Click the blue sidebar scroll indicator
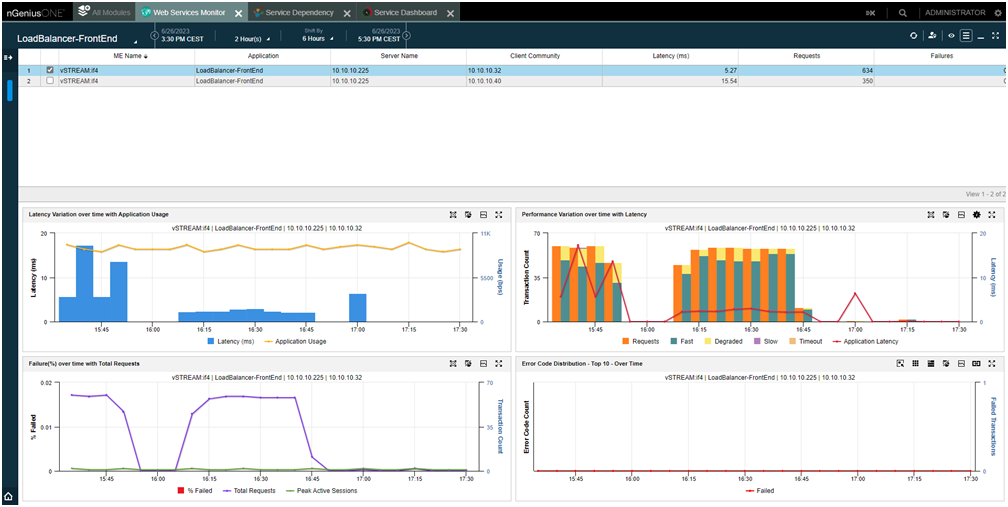 10,91
